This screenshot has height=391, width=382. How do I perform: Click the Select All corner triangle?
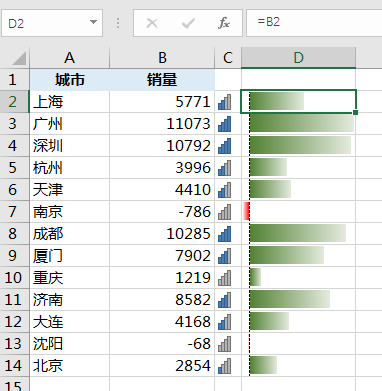coord(19,58)
